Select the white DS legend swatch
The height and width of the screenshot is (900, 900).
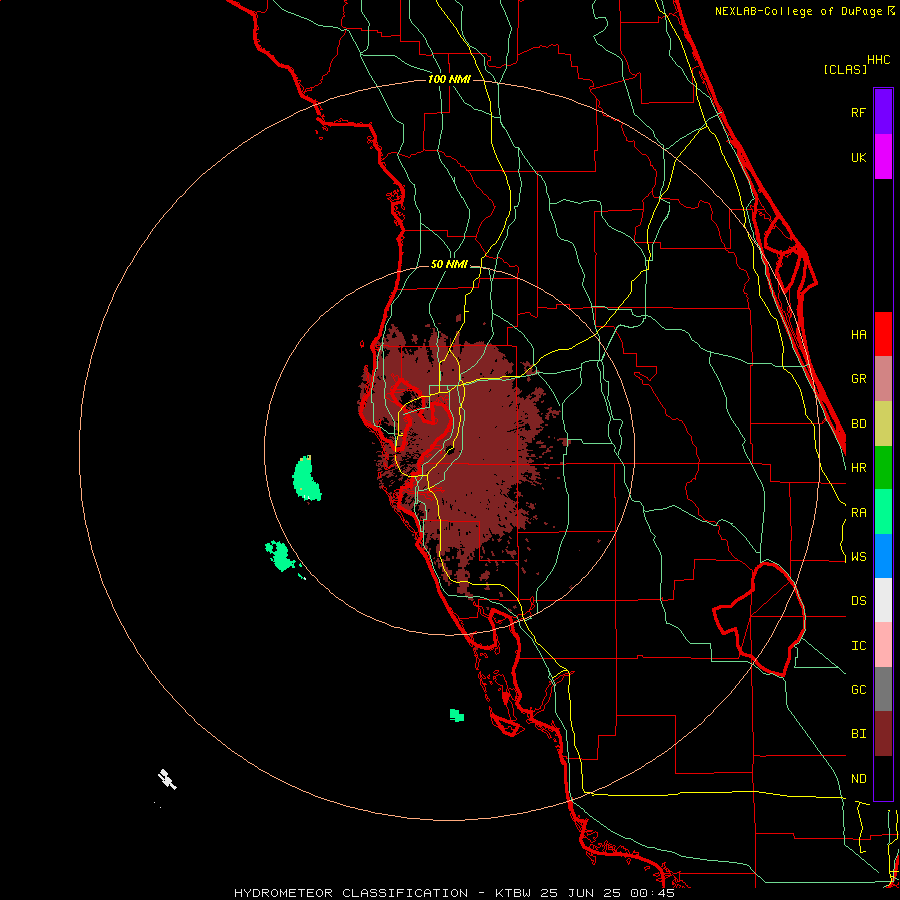tap(883, 600)
